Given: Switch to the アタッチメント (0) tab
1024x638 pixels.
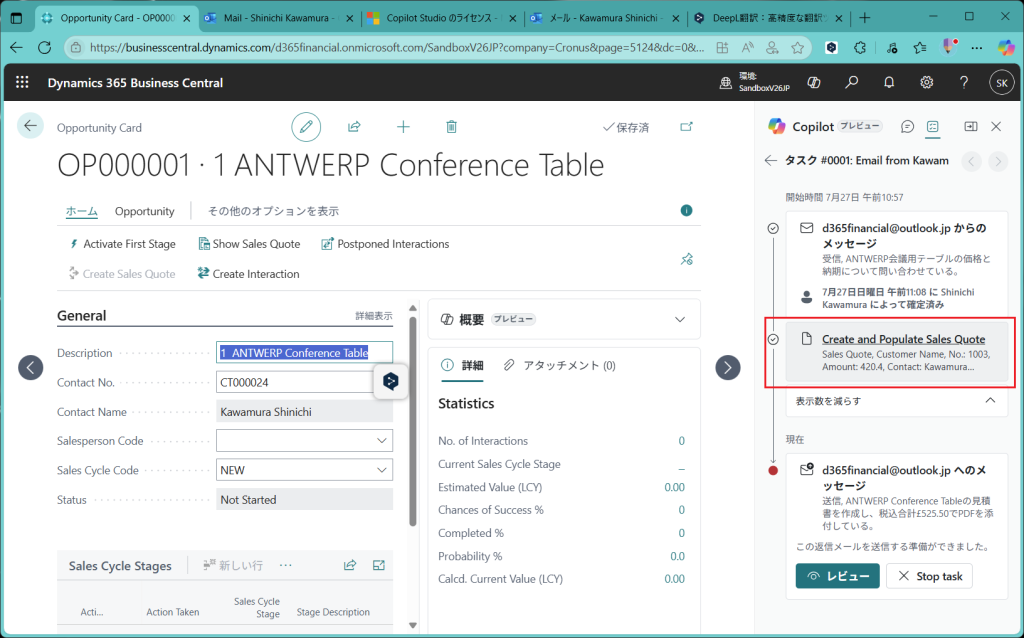Looking at the screenshot, I should pos(559,366).
